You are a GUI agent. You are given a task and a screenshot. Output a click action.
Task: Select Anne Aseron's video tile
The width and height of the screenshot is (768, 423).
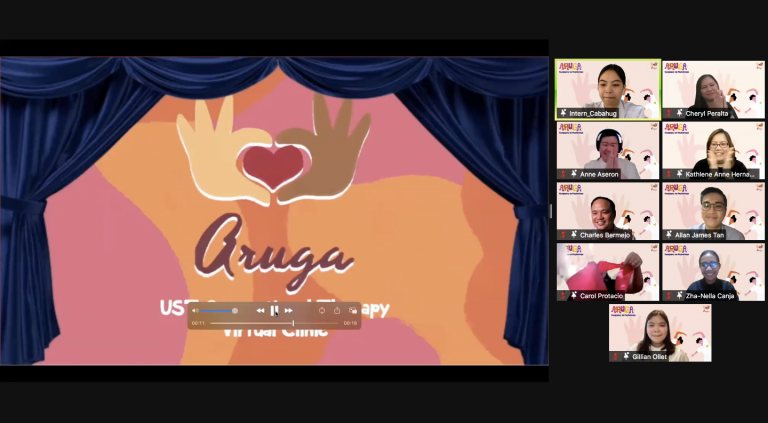(x=608, y=150)
